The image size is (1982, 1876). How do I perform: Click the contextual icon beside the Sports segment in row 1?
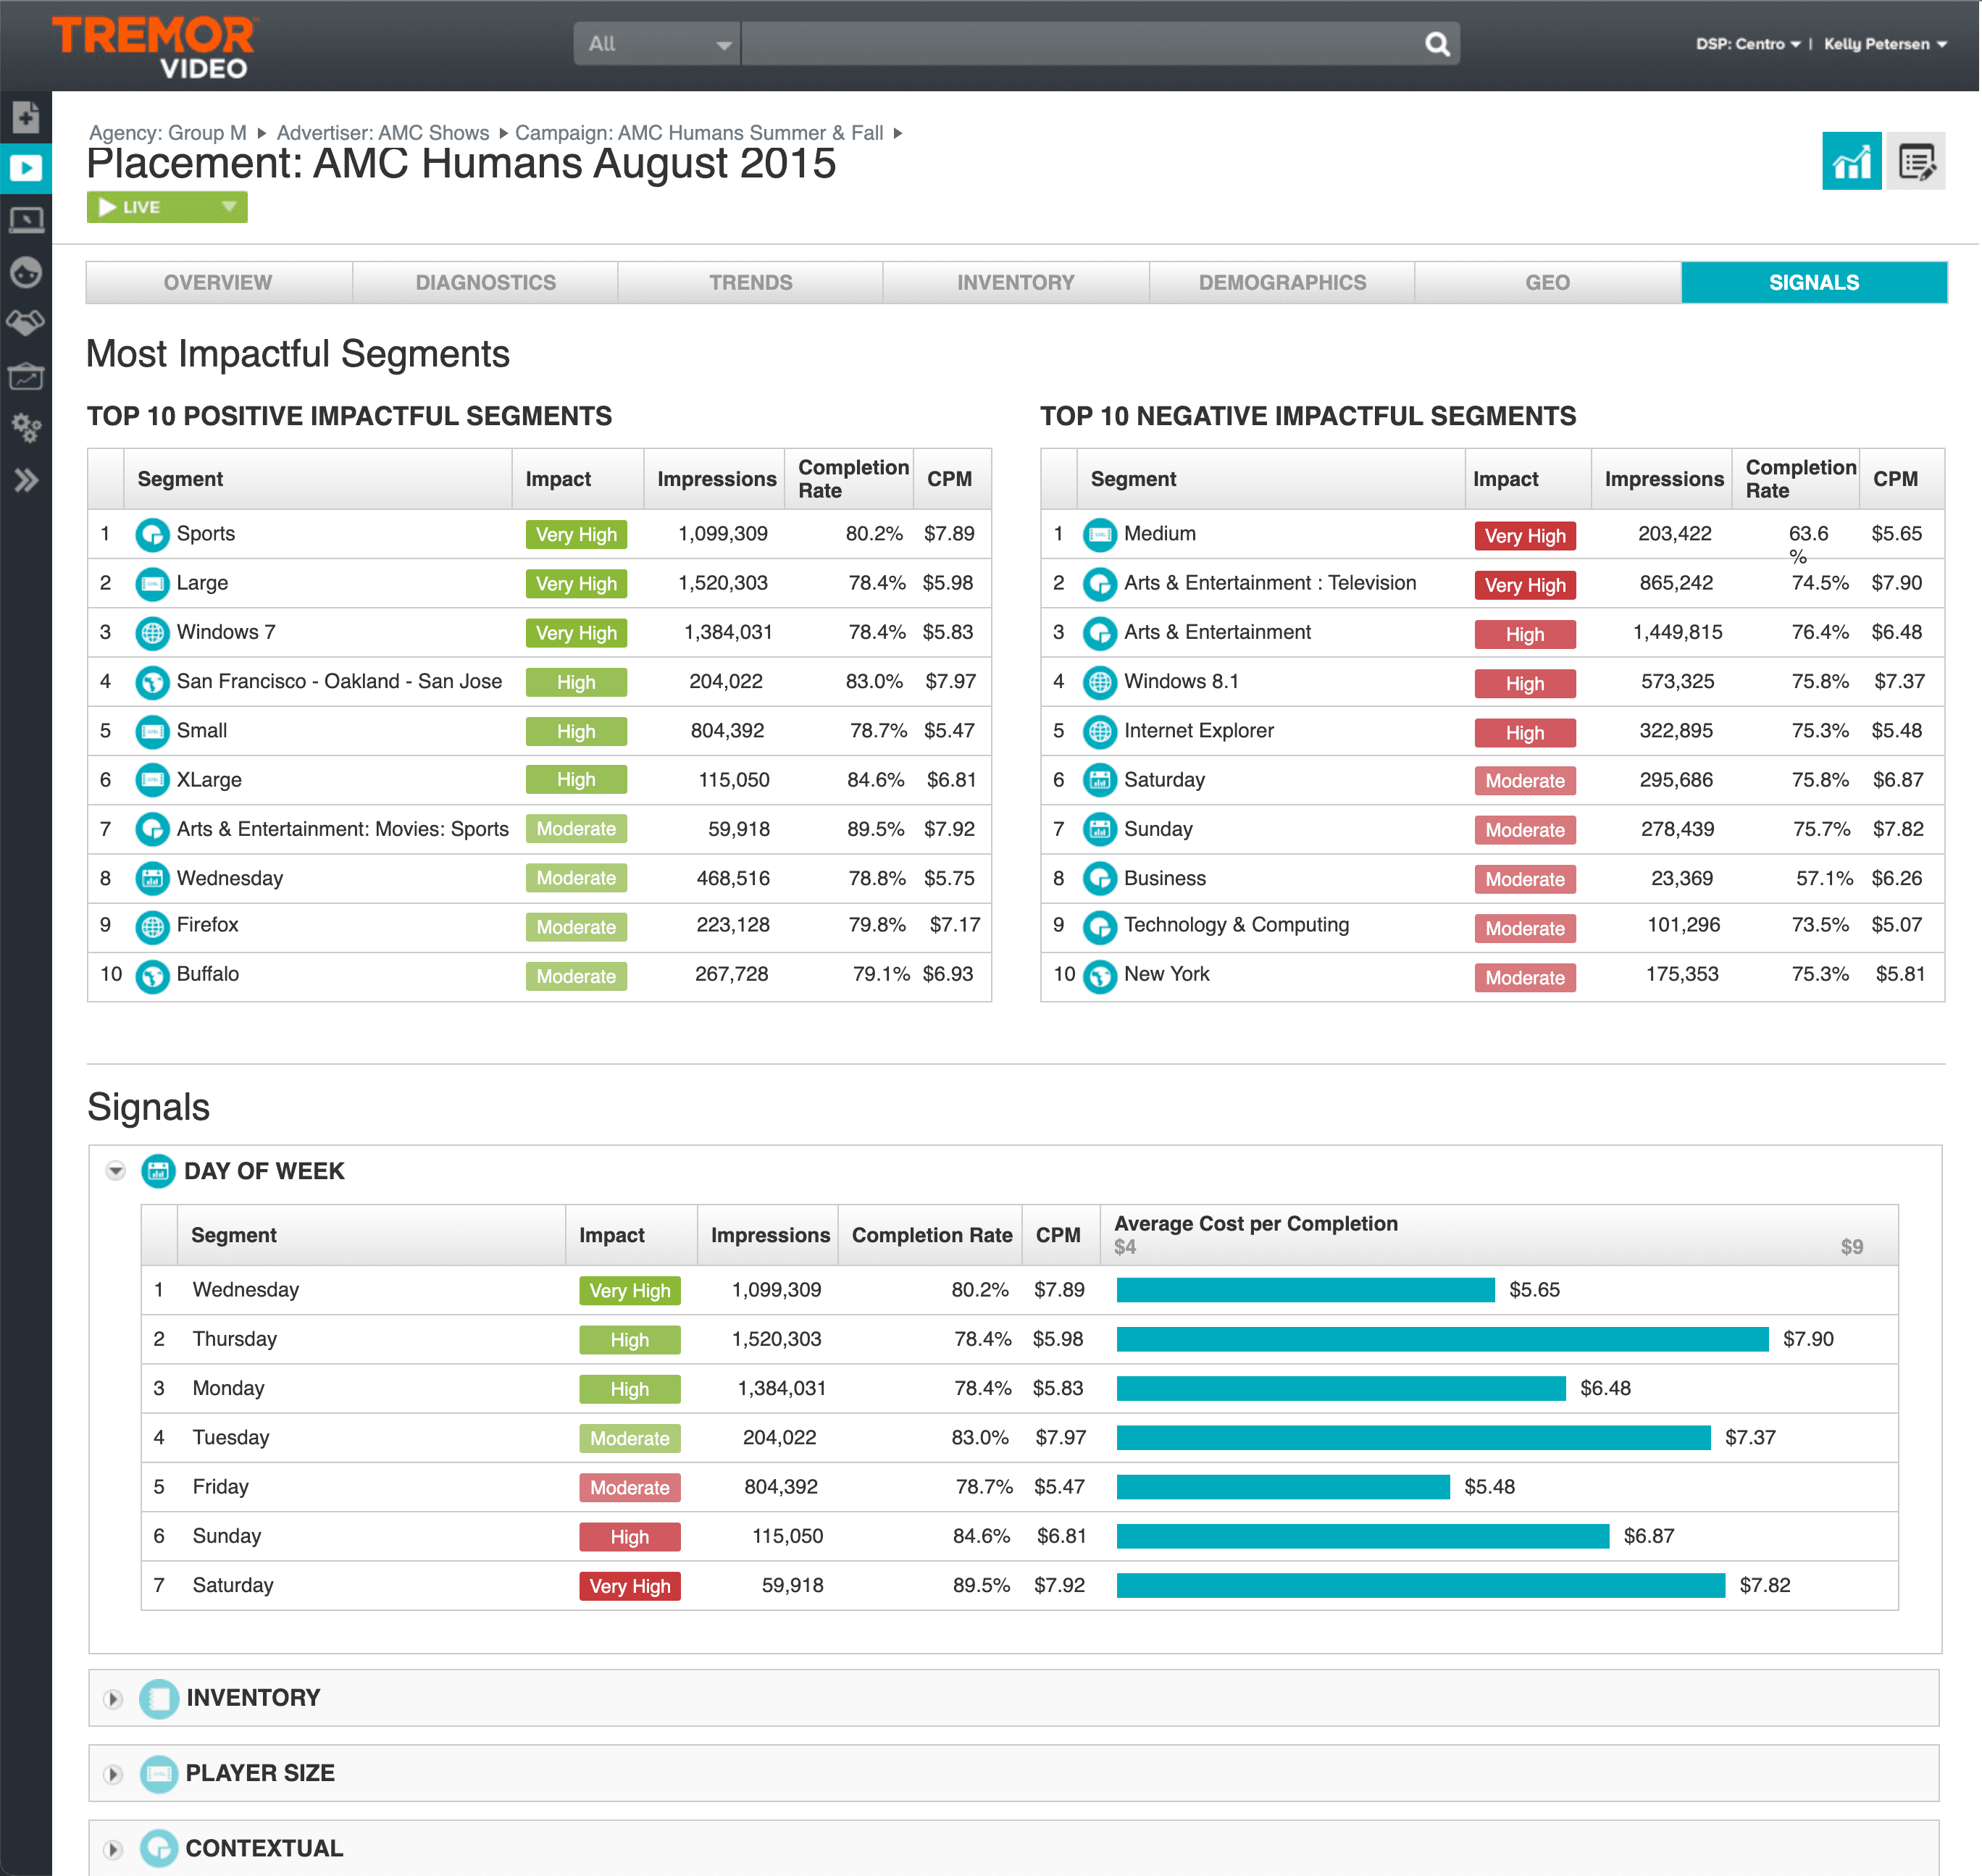[x=152, y=535]
